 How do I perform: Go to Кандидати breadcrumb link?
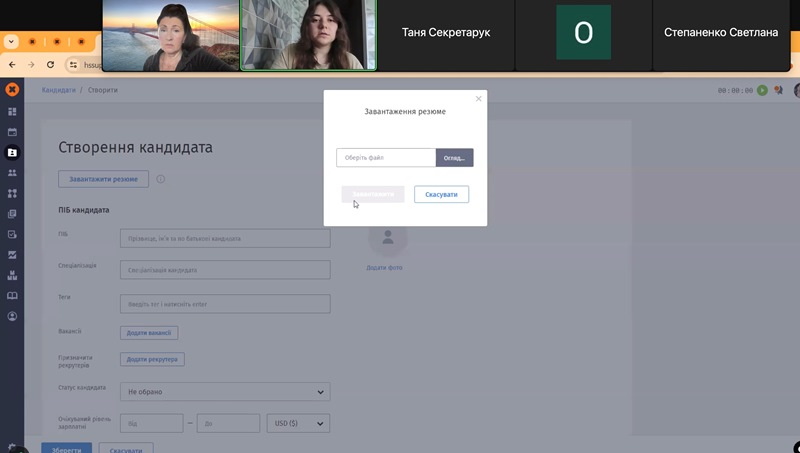59,90
